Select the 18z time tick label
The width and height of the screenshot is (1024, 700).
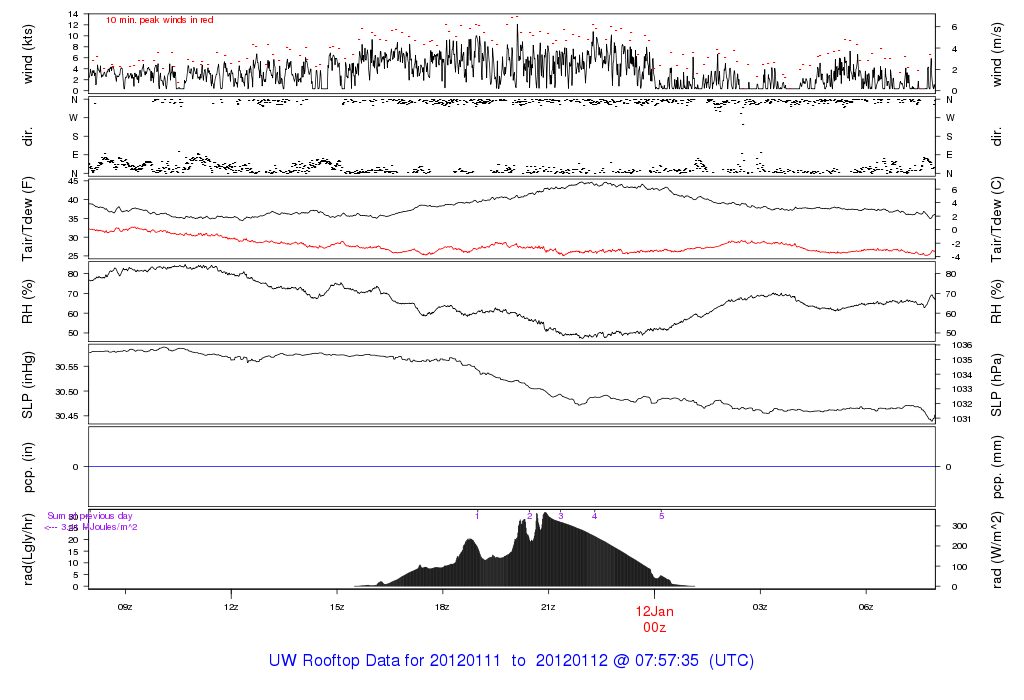point(443,606)
